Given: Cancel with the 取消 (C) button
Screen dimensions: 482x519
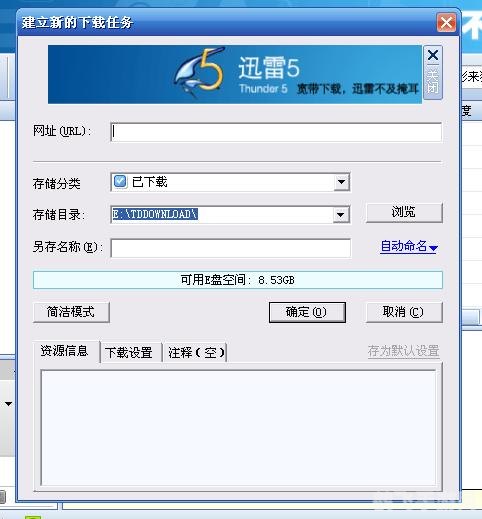Looking at the screenshot, I should pos(404,312).
